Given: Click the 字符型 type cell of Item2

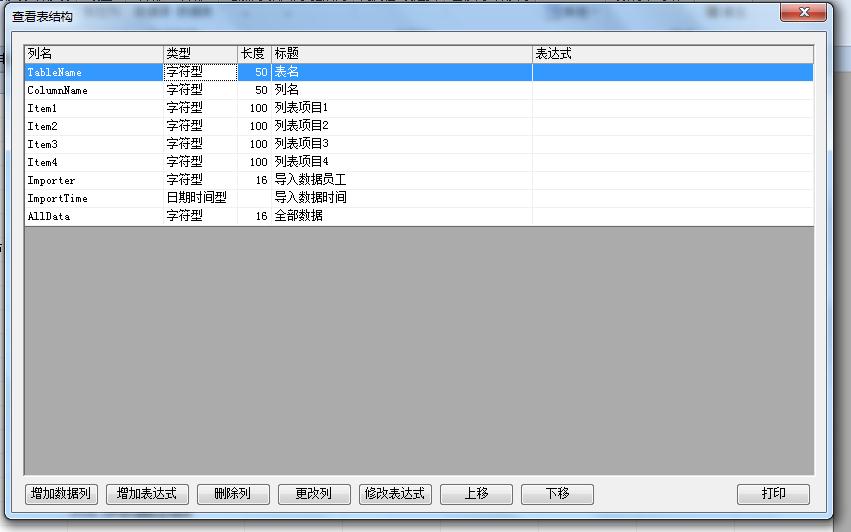Looking at the screenshot, I should [x=200, y=126].
